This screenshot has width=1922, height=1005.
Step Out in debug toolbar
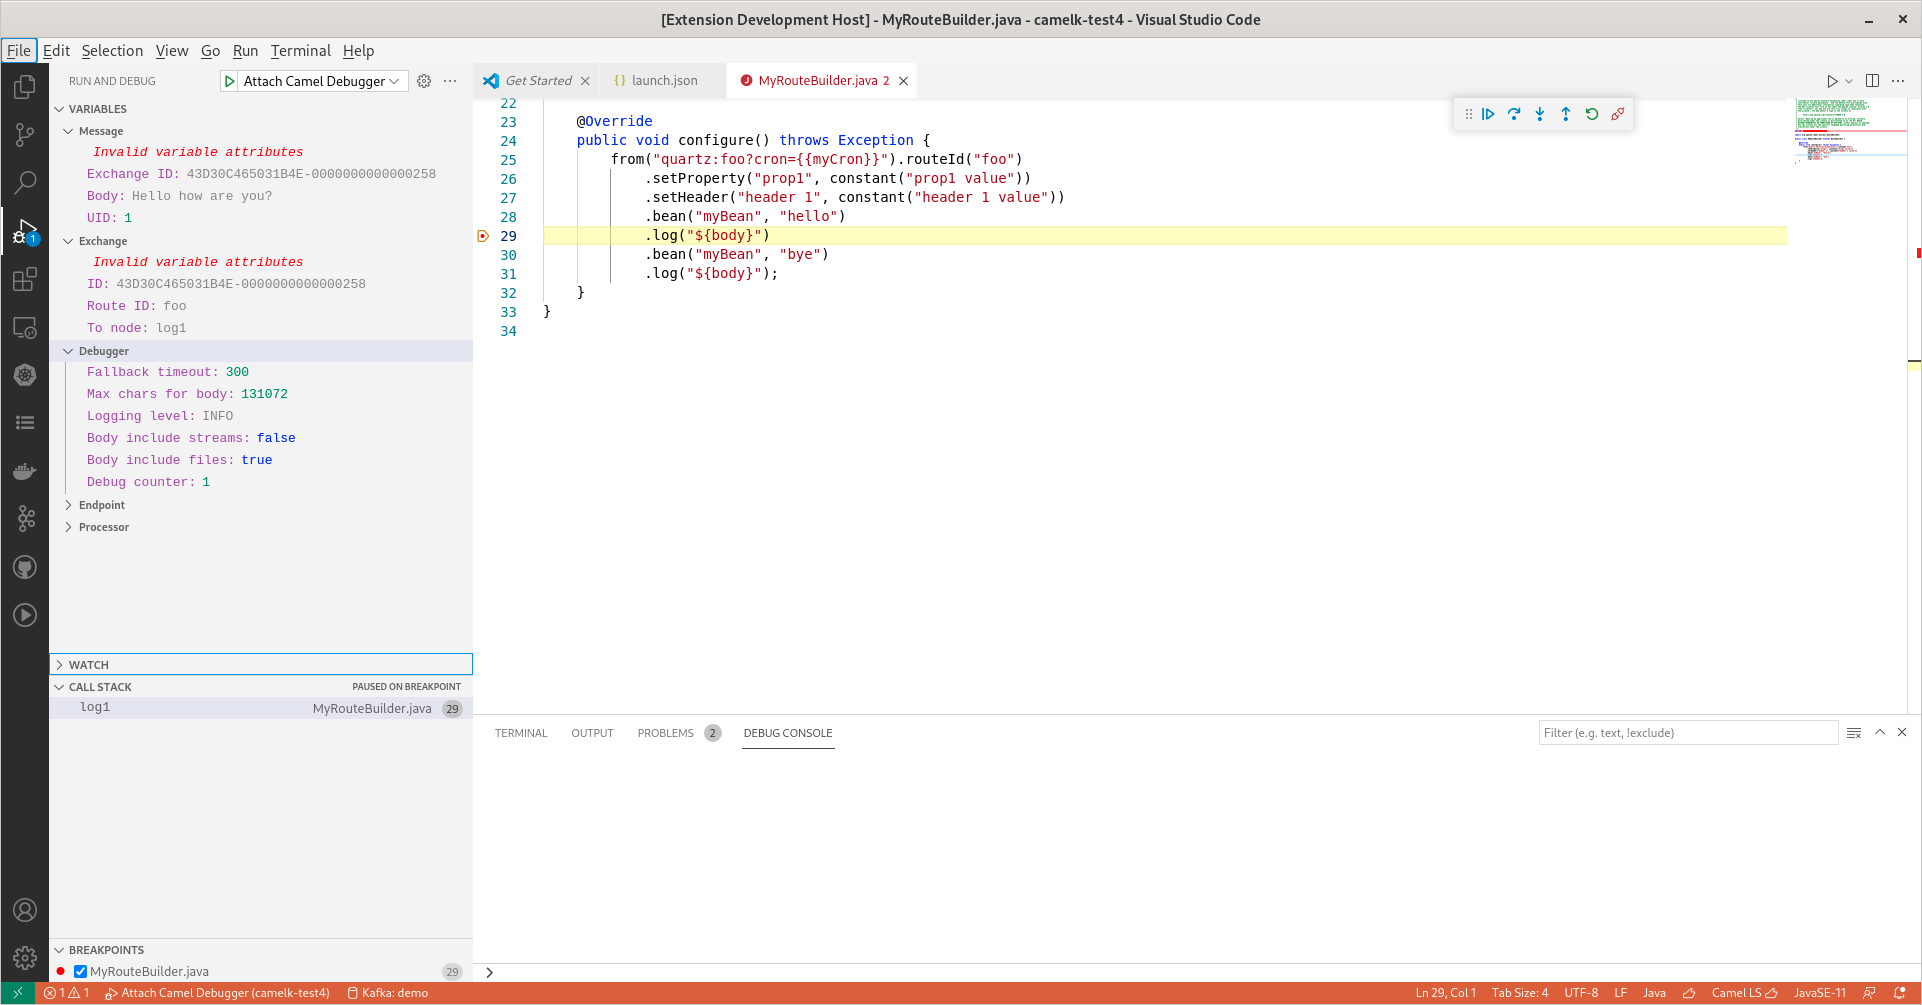click(1566, 114)
